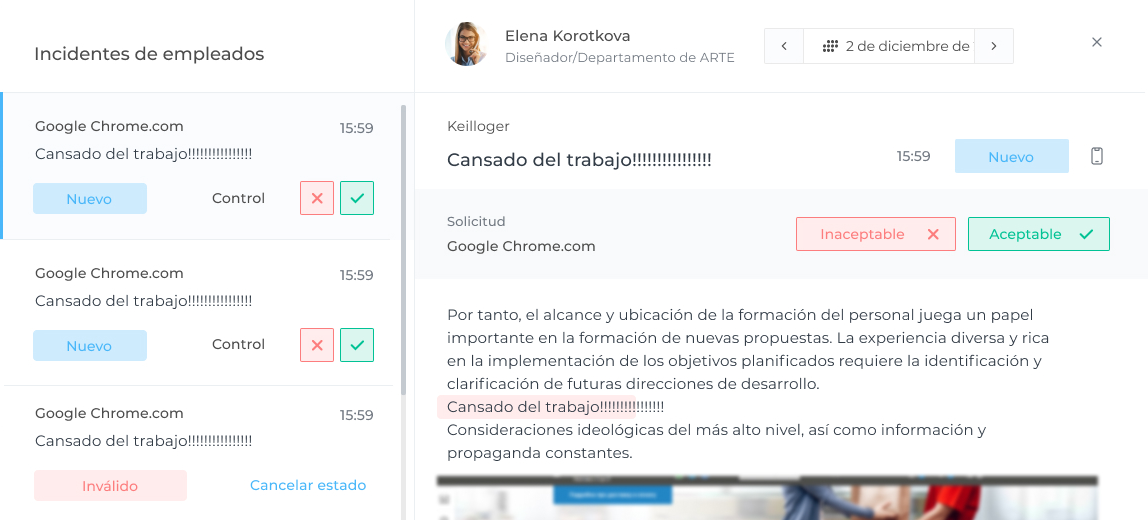Go to next date with right chevron

point(994,46)
